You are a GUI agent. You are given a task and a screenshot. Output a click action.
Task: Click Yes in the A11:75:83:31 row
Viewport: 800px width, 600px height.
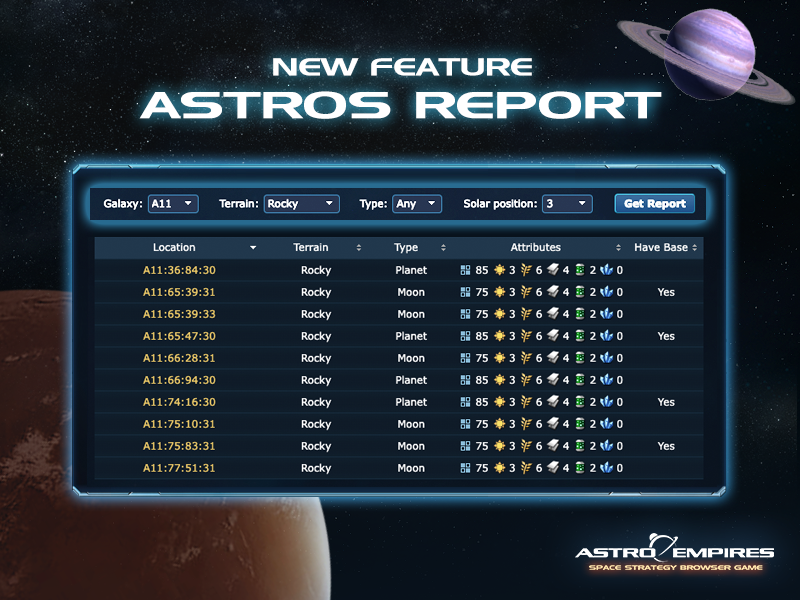click(666, 445)
